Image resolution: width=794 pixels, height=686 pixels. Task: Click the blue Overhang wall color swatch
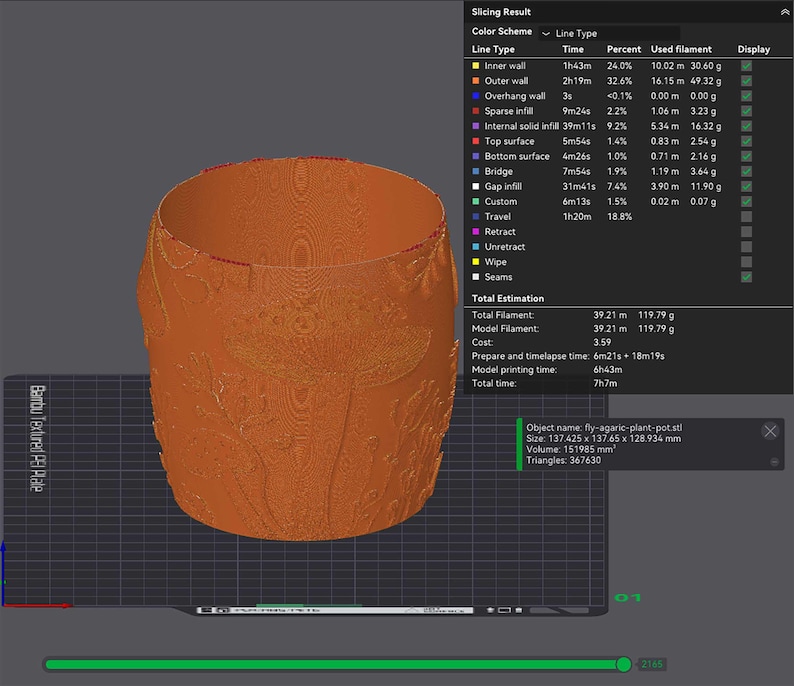475,96
